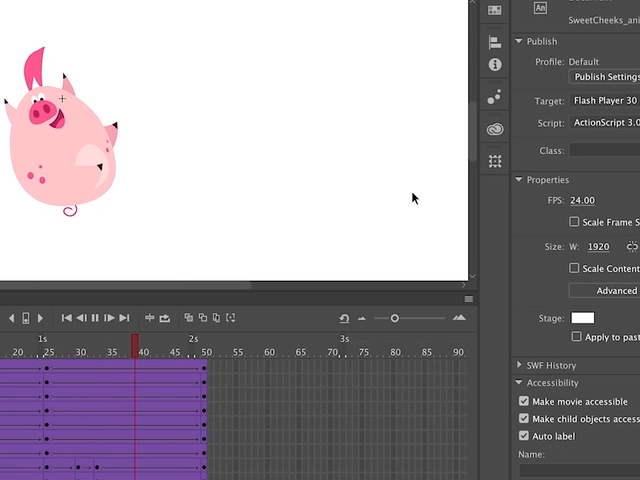The width and height of the screenshot is (640, 480).
Task: Toggle the Loop playback icon
Action: tap(164, 318)
